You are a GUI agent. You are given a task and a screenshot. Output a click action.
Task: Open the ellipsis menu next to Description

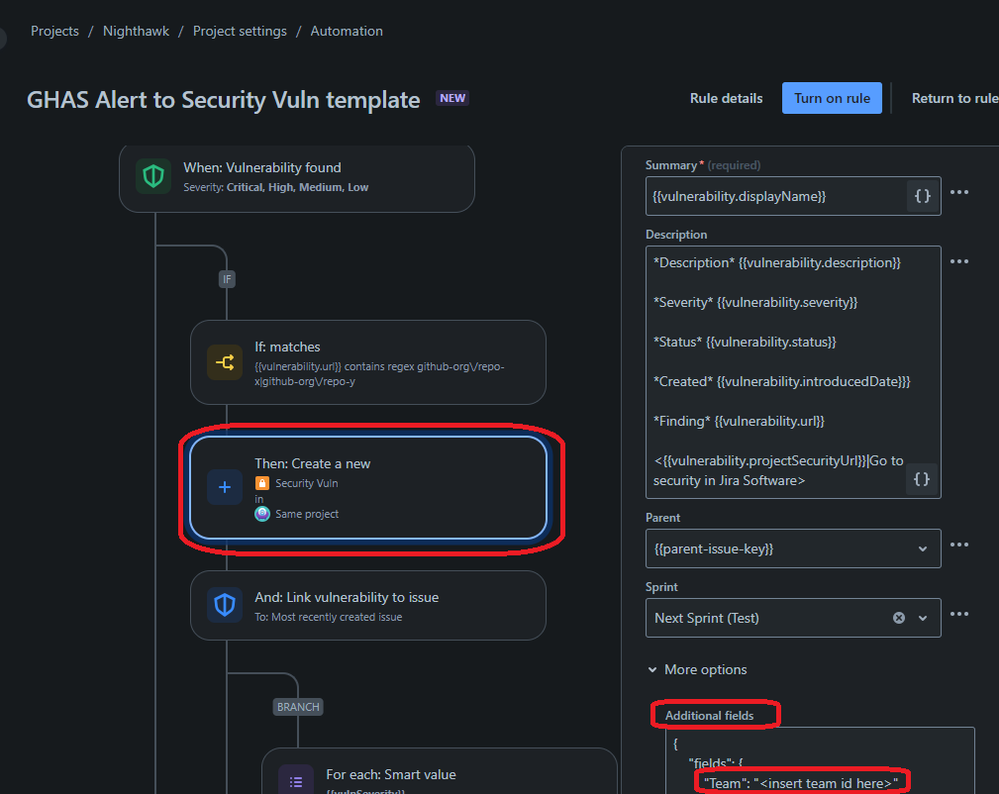coord(959,261)
